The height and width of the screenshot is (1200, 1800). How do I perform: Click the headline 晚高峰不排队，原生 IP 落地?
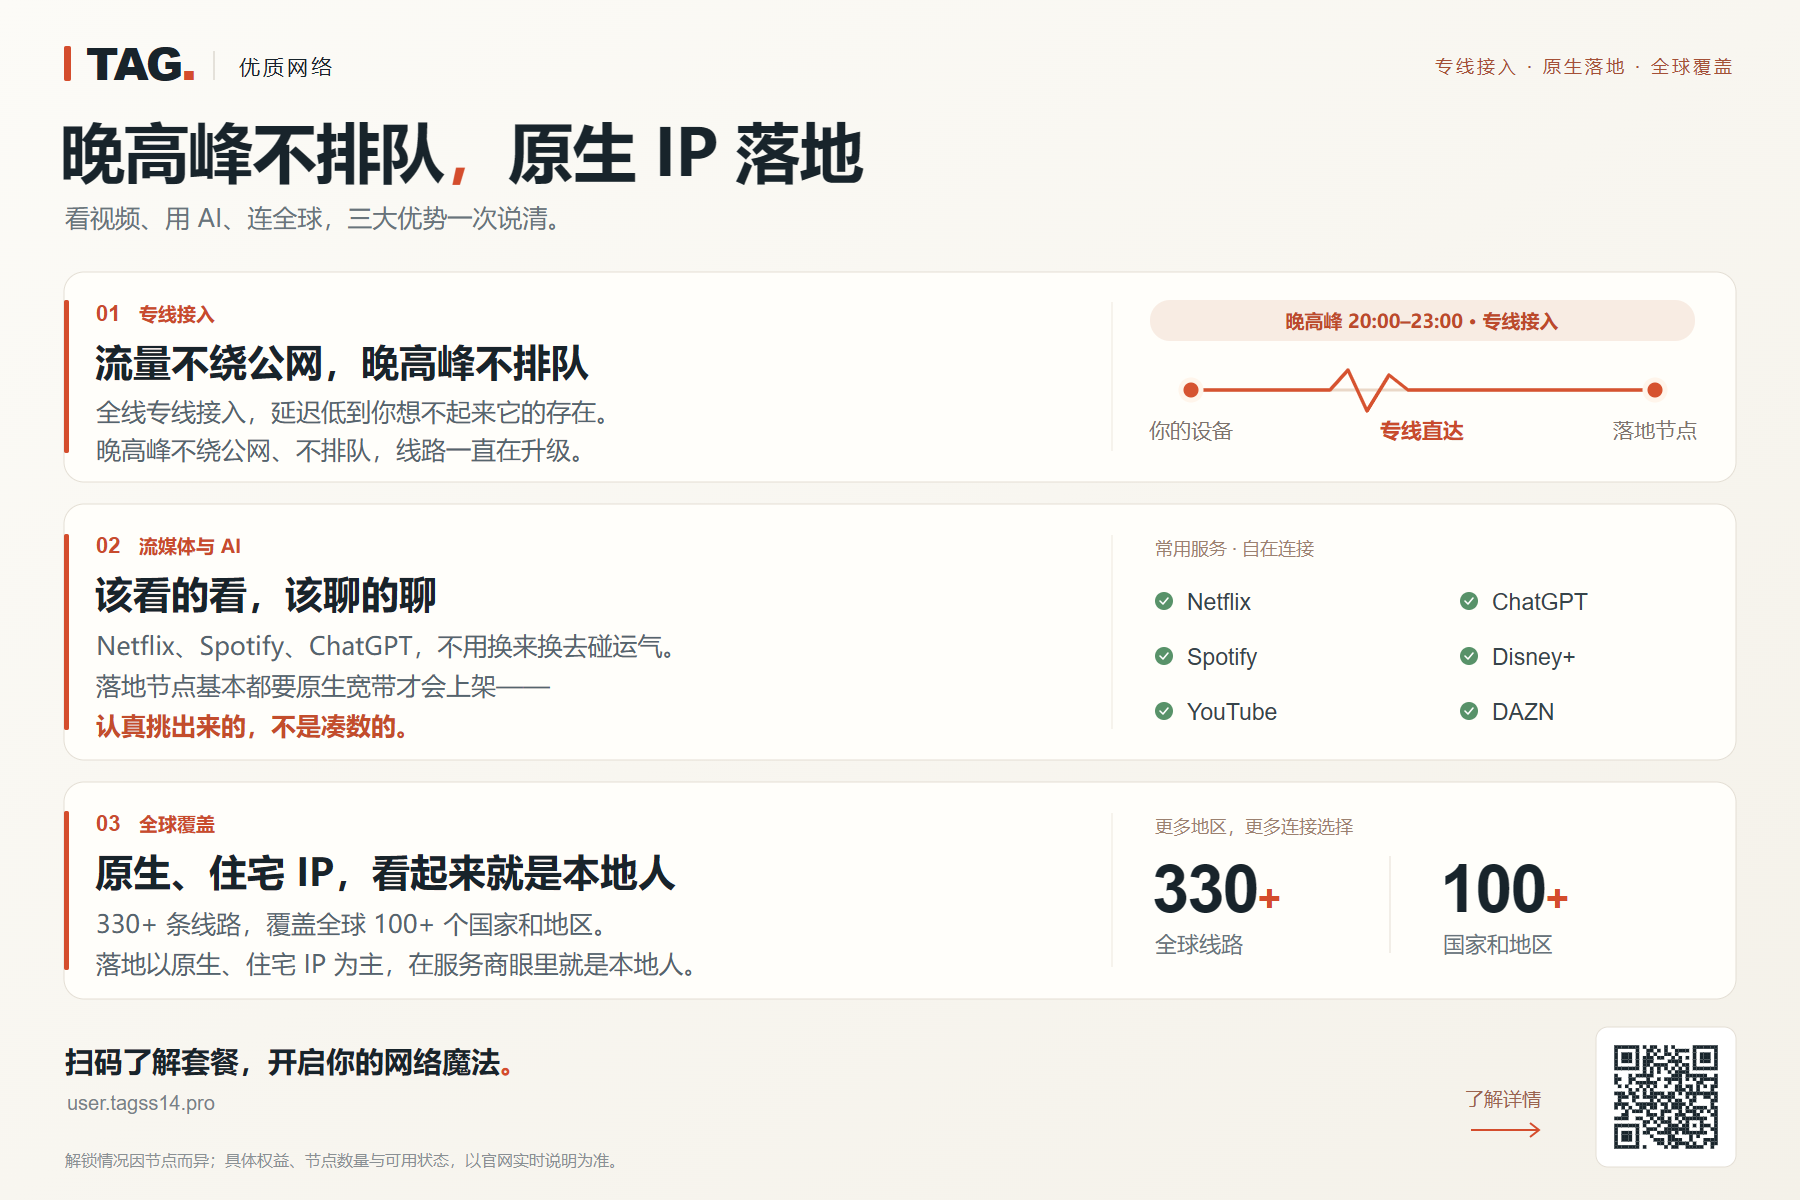(462, 154)
